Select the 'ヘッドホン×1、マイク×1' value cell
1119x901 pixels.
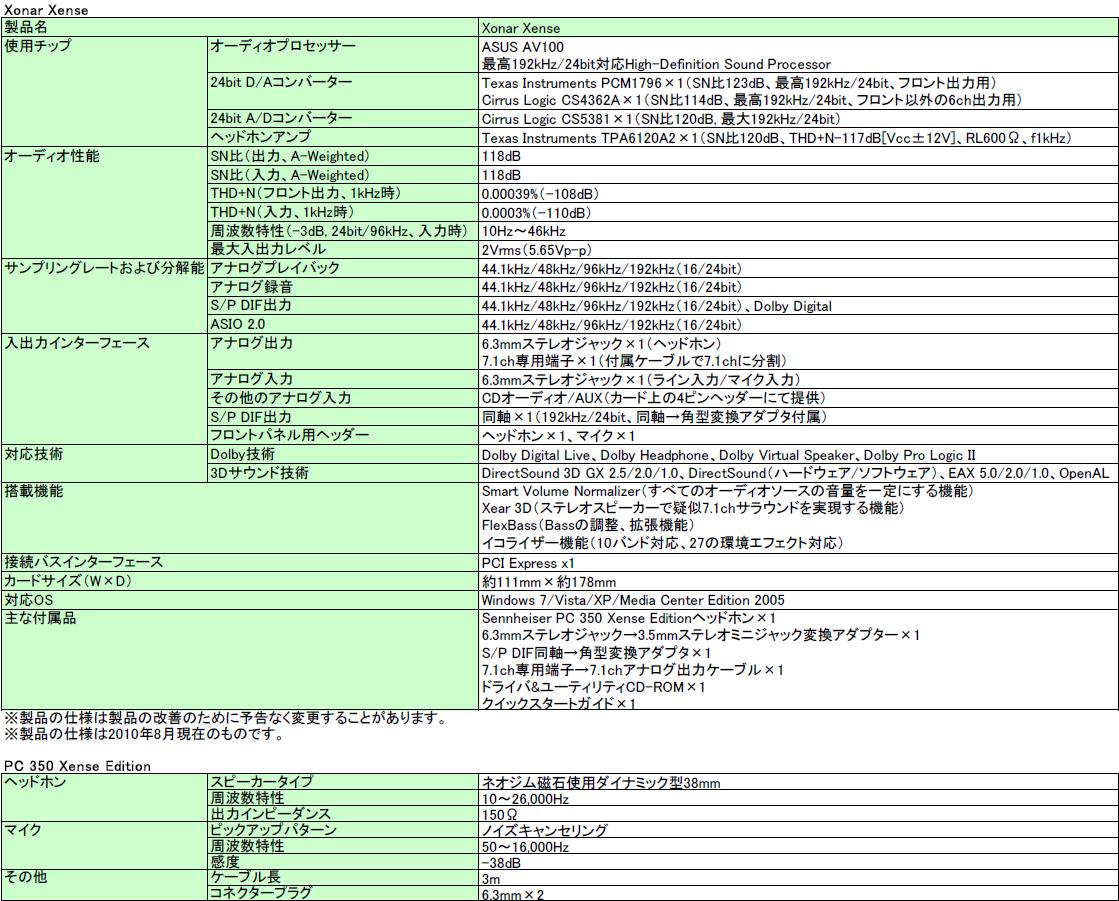point(799,435)
